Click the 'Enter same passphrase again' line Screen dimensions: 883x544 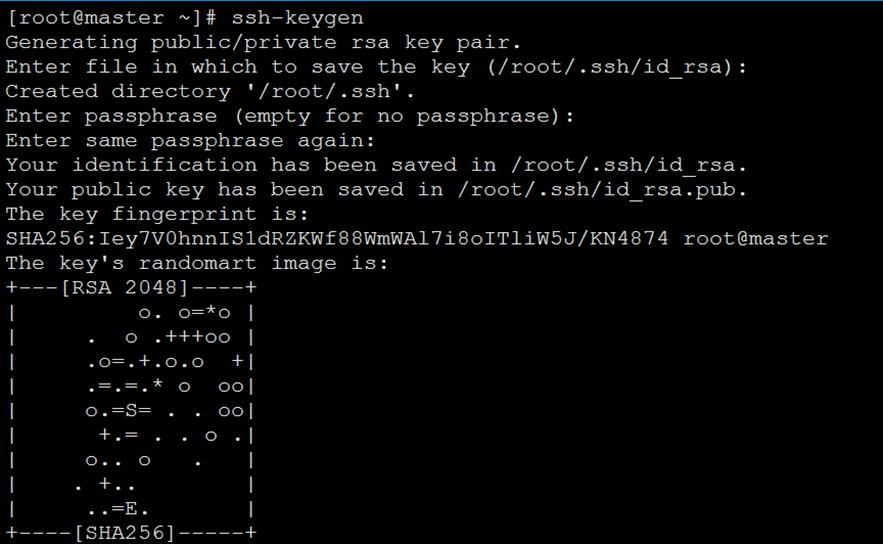[190, 141]
